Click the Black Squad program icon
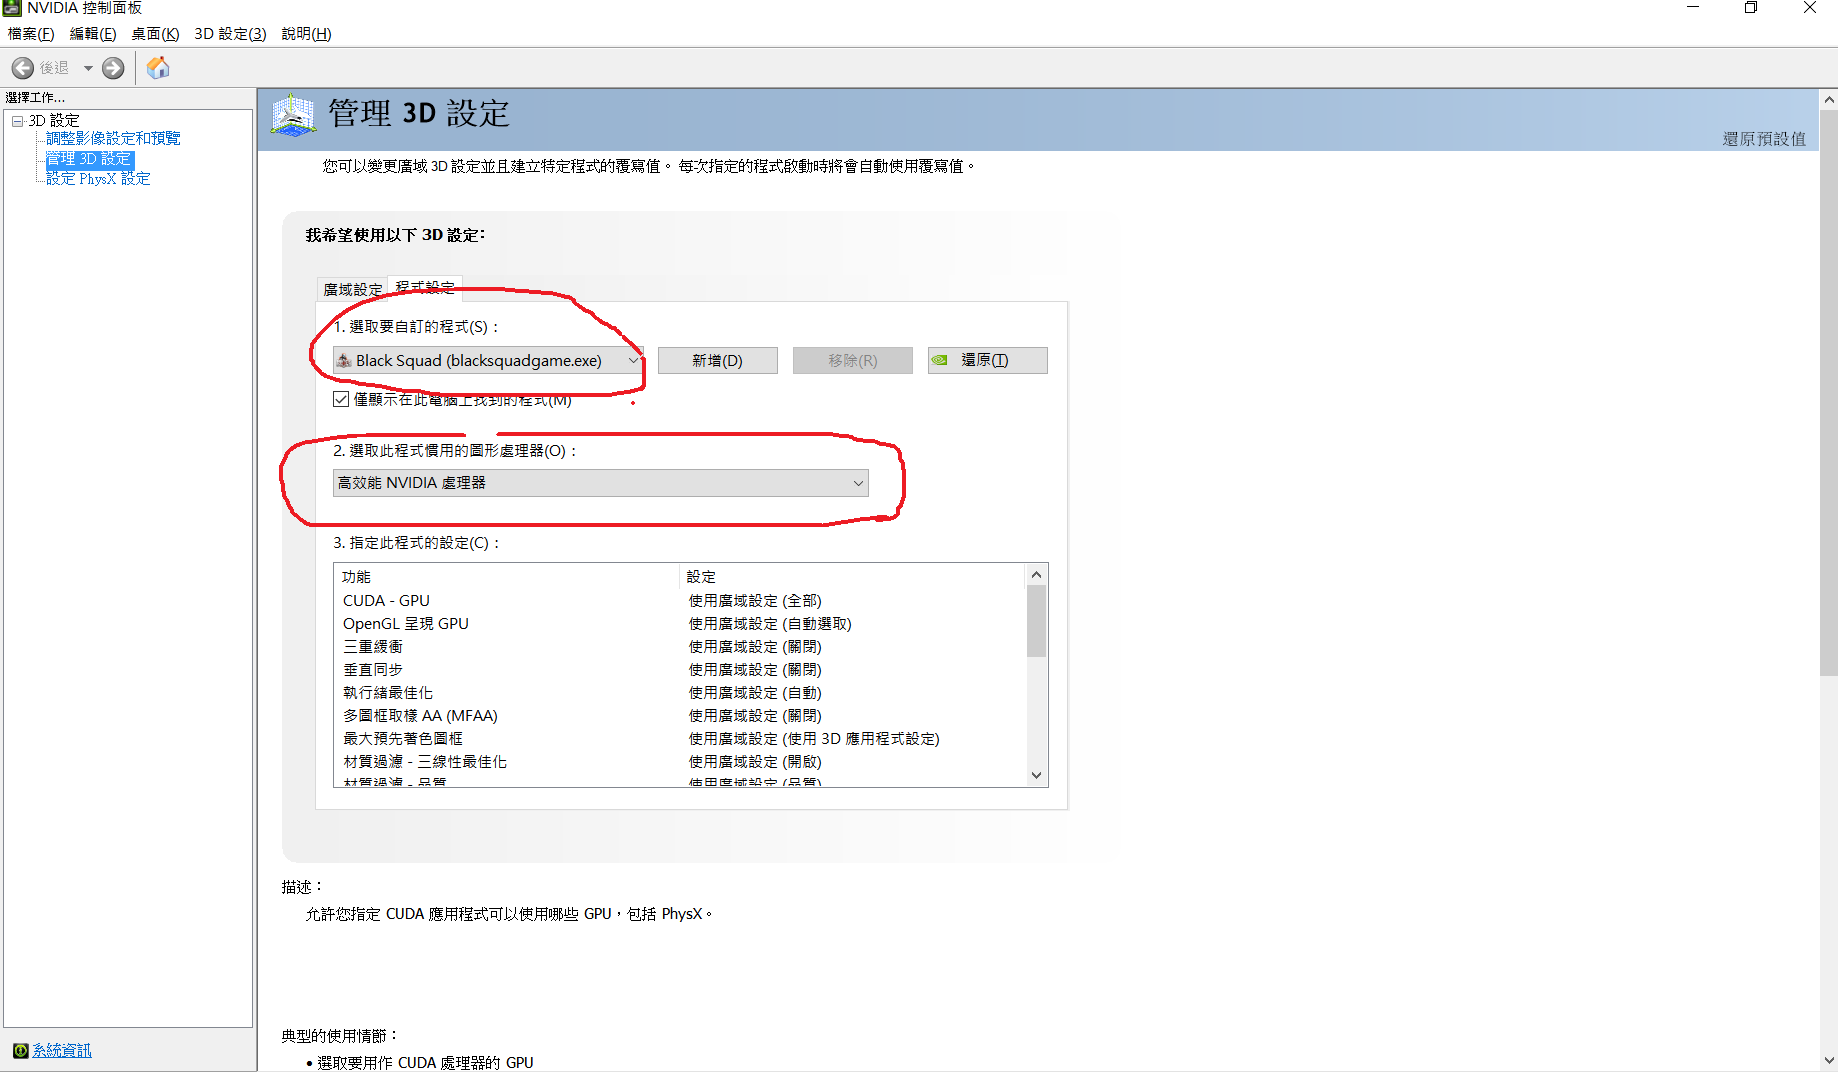 pos(343,360)
